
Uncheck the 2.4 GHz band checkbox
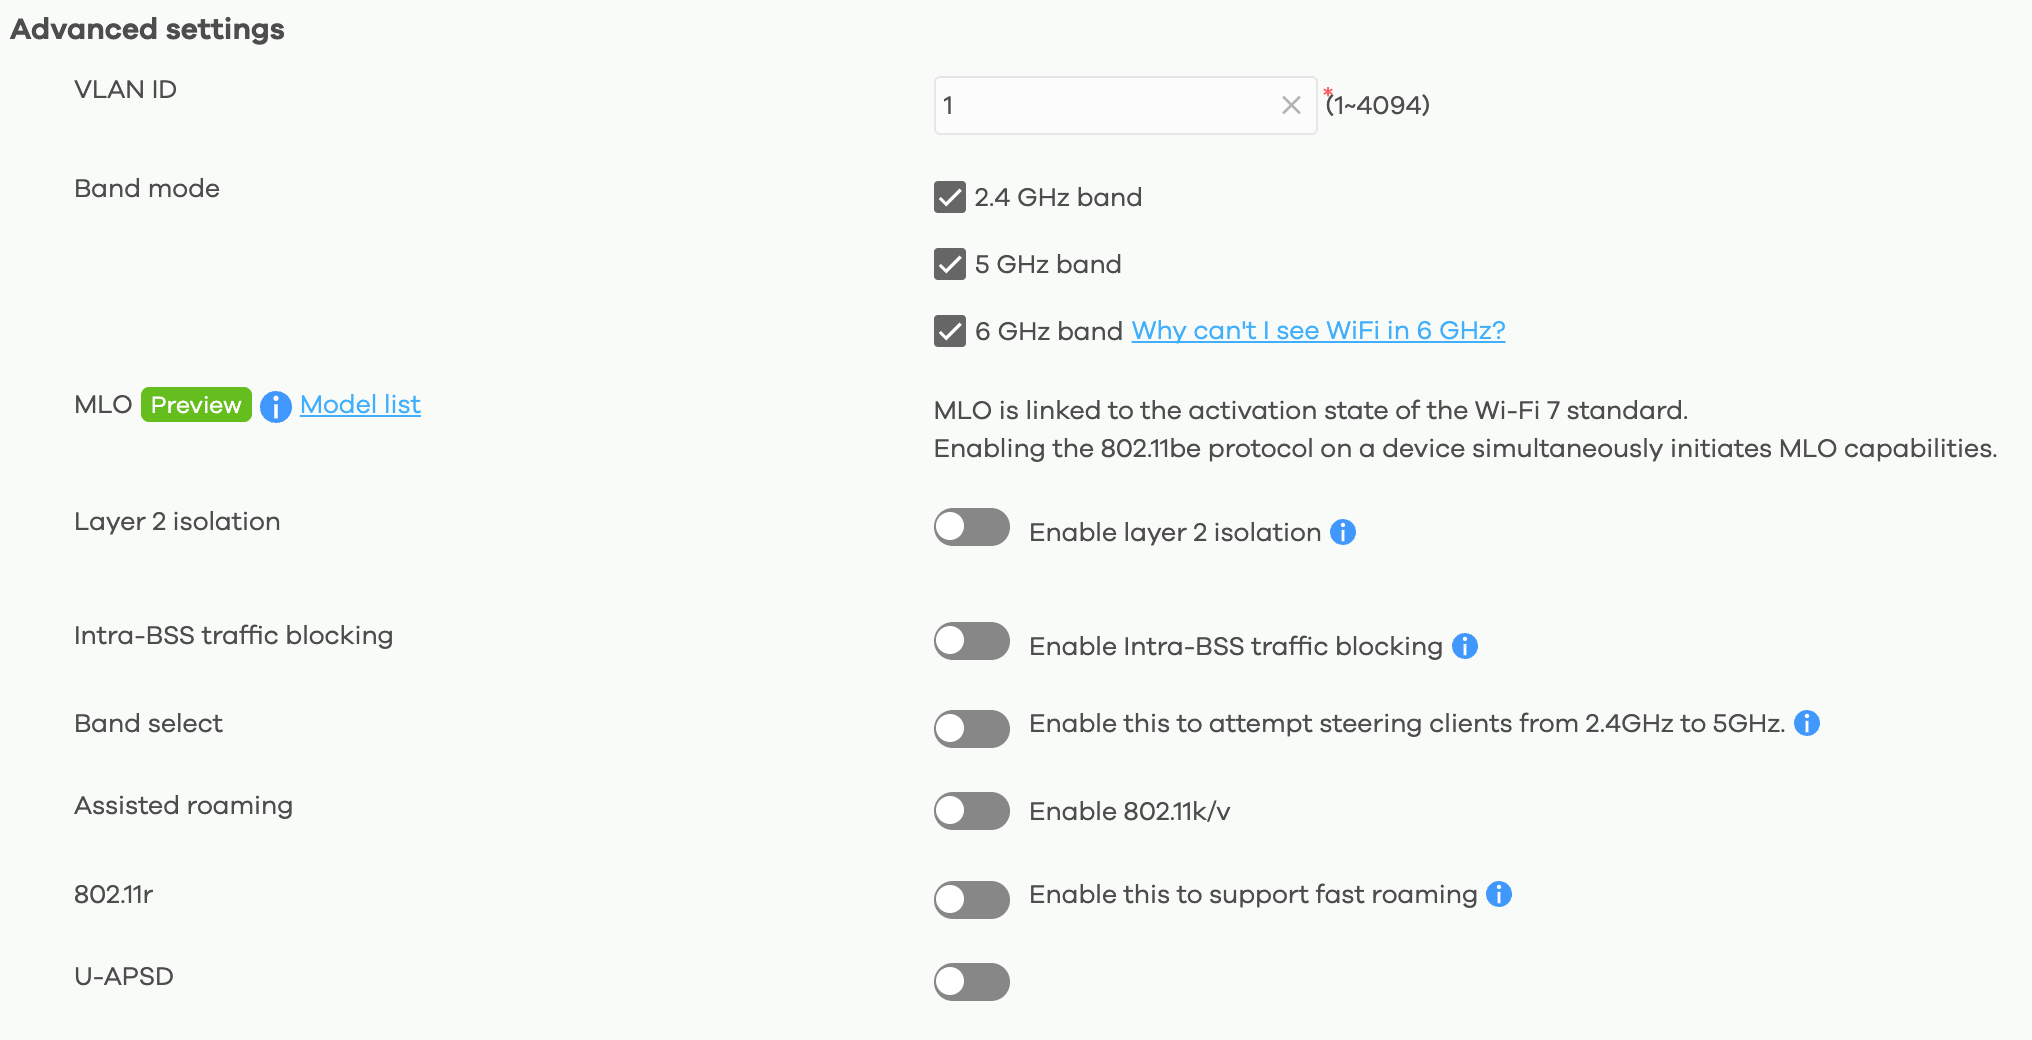coord(950,198)
